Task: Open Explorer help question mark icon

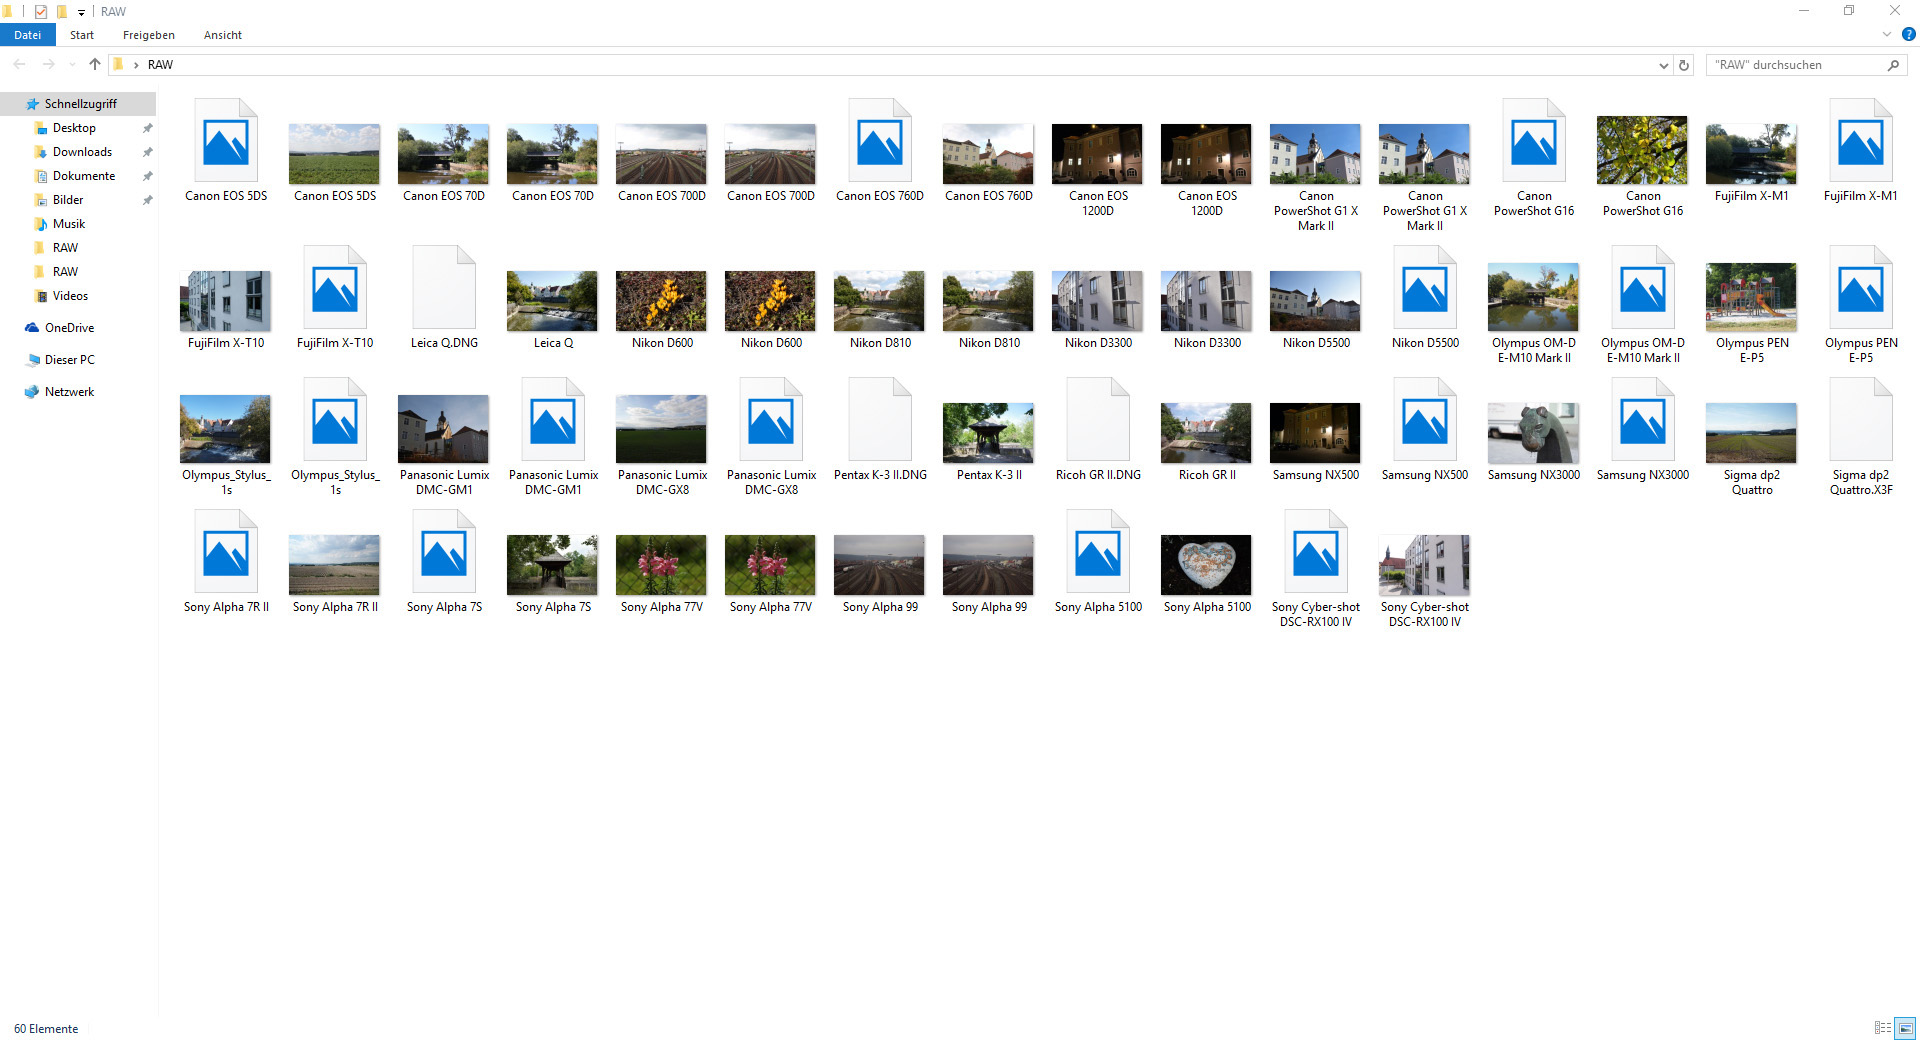Action: point(1908,34)
